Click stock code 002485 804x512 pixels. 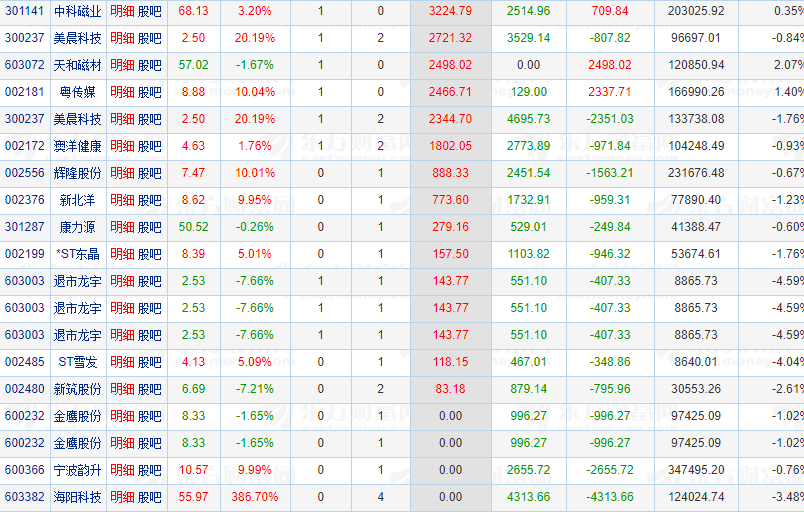pos(25,362)
